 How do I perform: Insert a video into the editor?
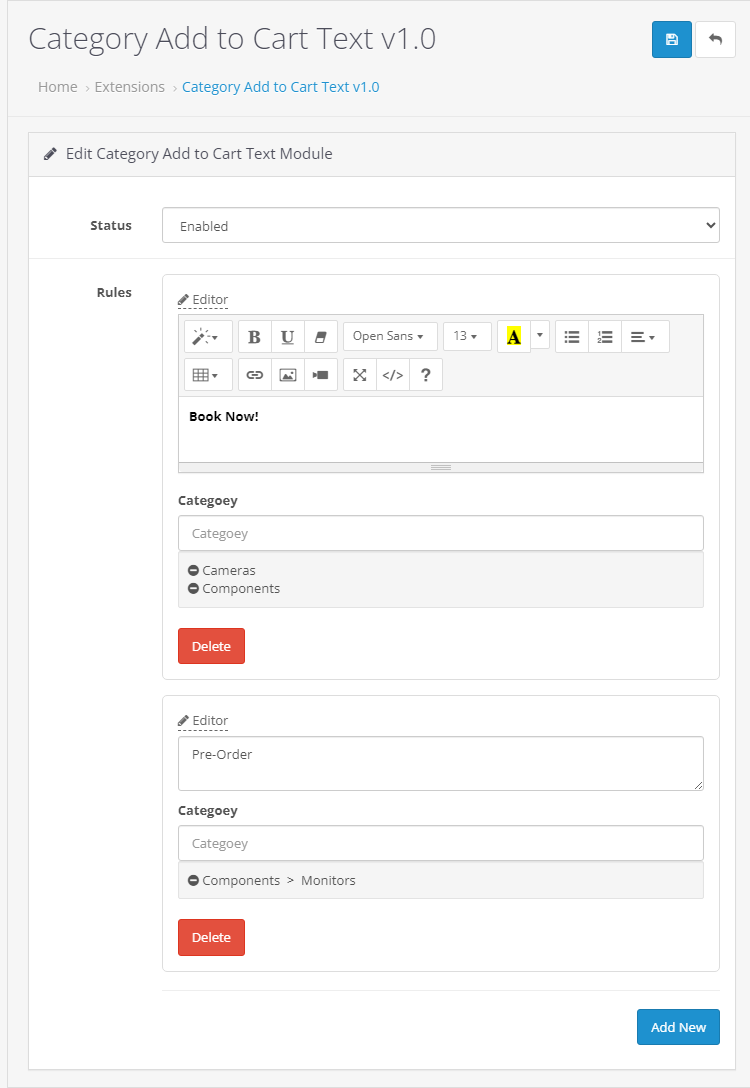(x=320, y=374)
